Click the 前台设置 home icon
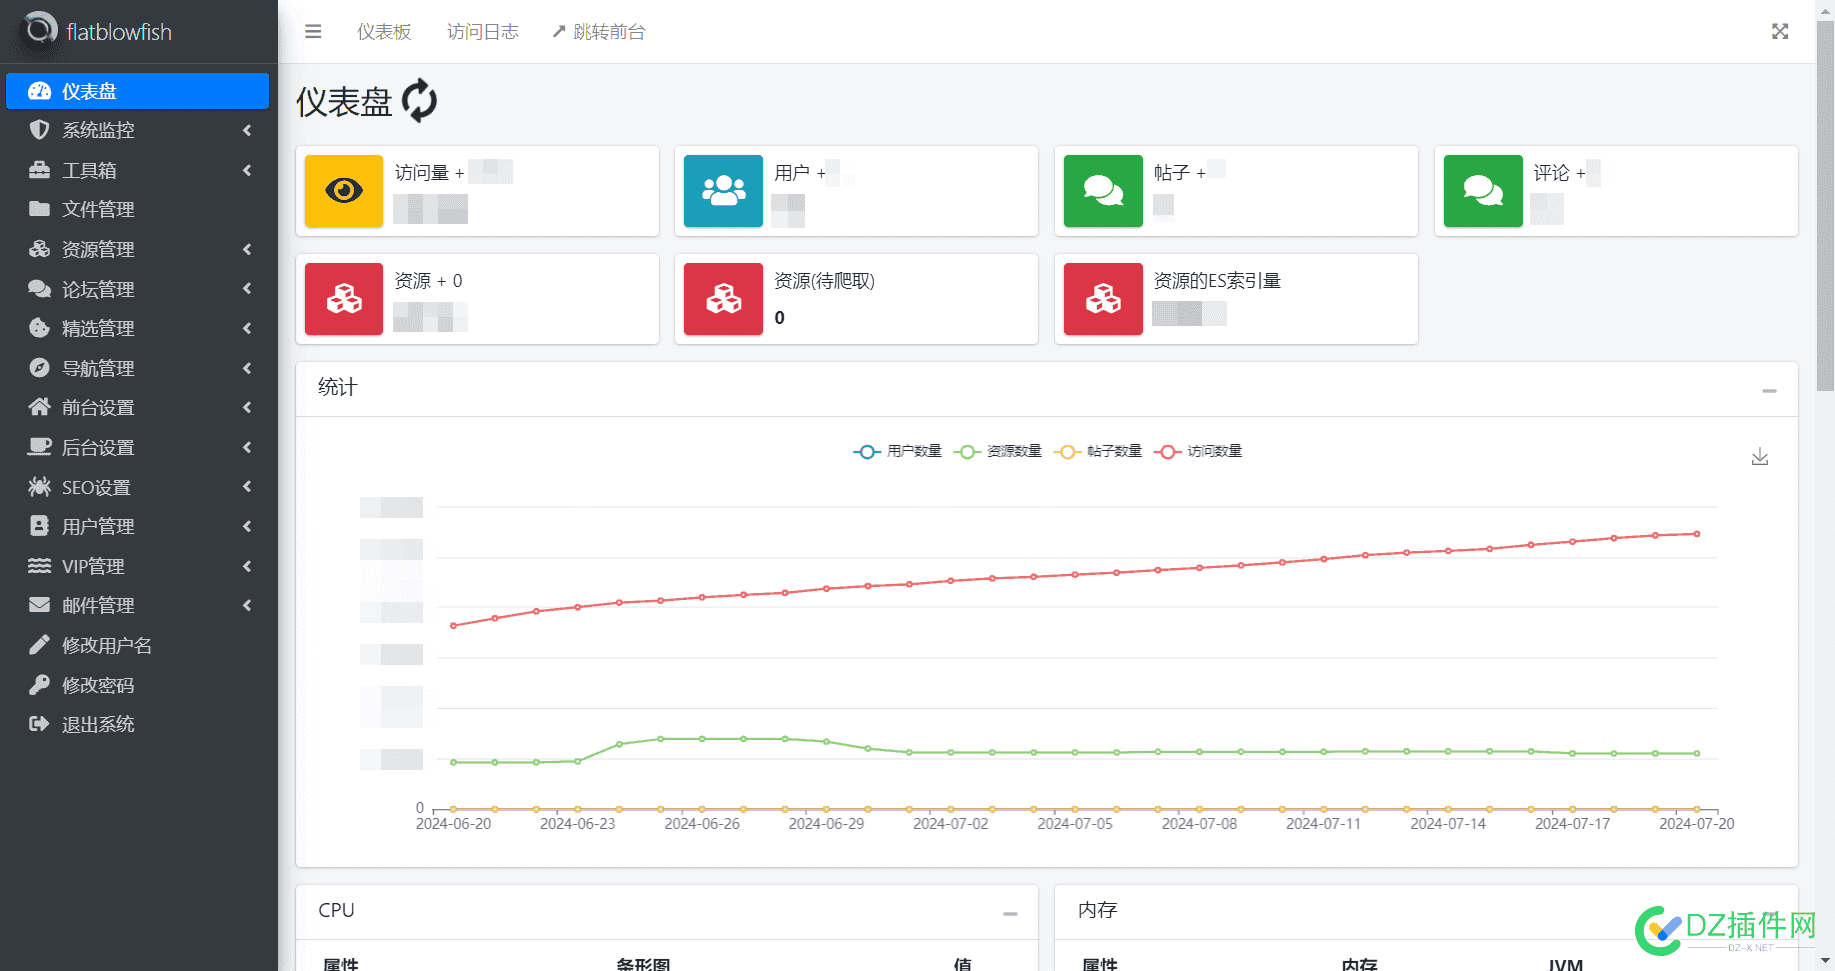The image size is (1835, 971). [39, 407]
